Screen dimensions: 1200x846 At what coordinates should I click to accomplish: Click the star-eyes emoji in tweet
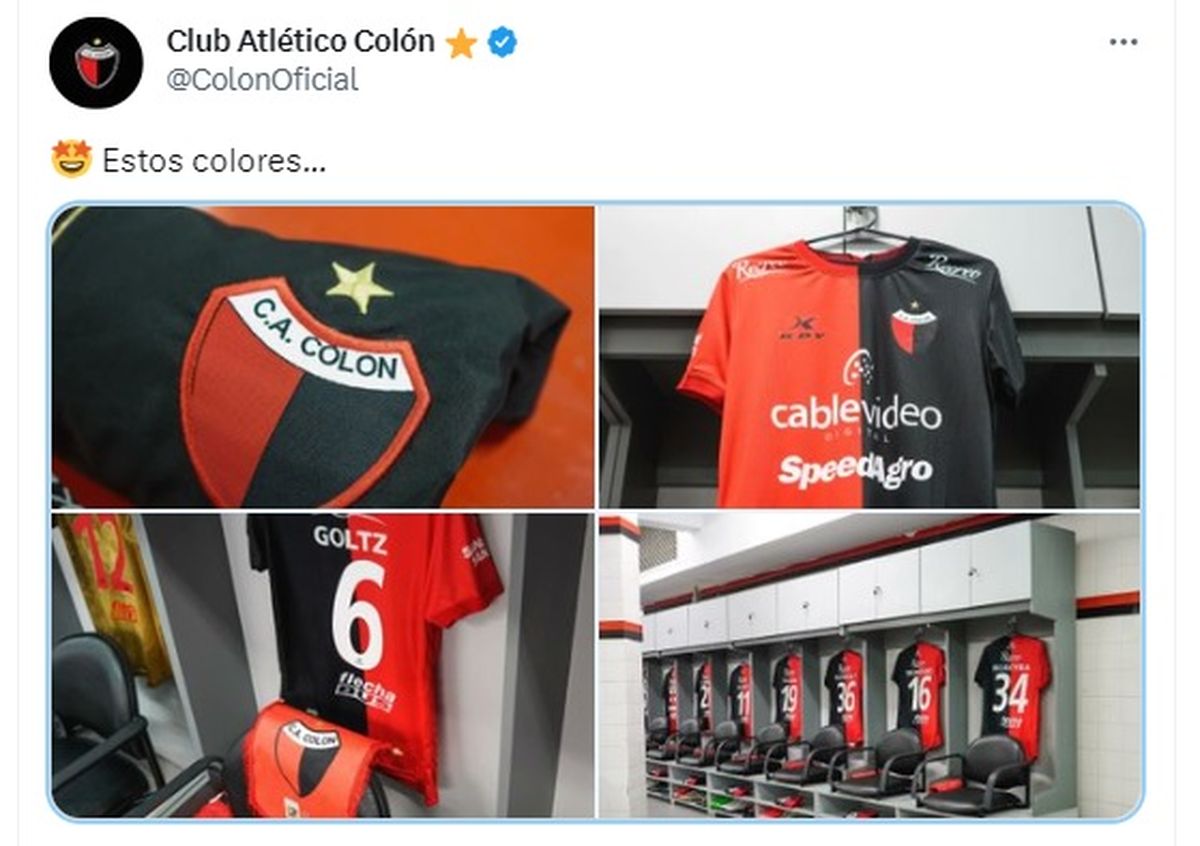71,160
